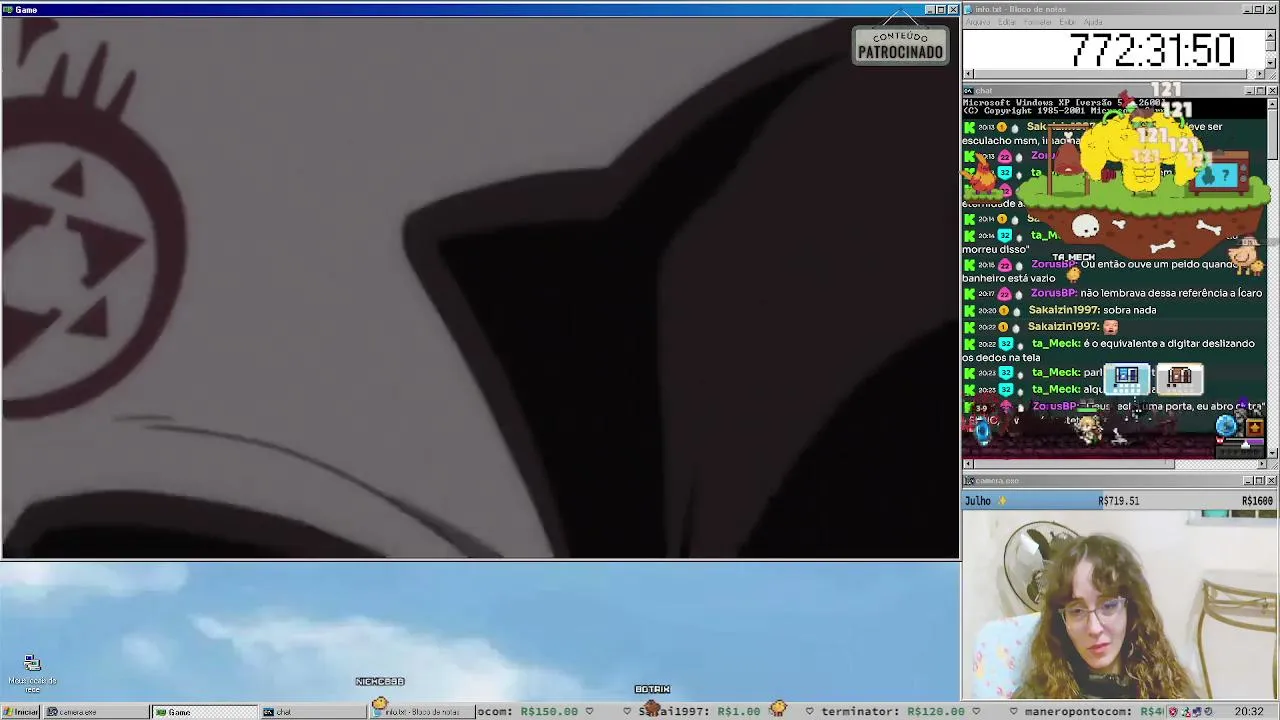1280x720 pixels.
Task: Click the chat horizontal scrollbar left arrow
Action: 968,464
